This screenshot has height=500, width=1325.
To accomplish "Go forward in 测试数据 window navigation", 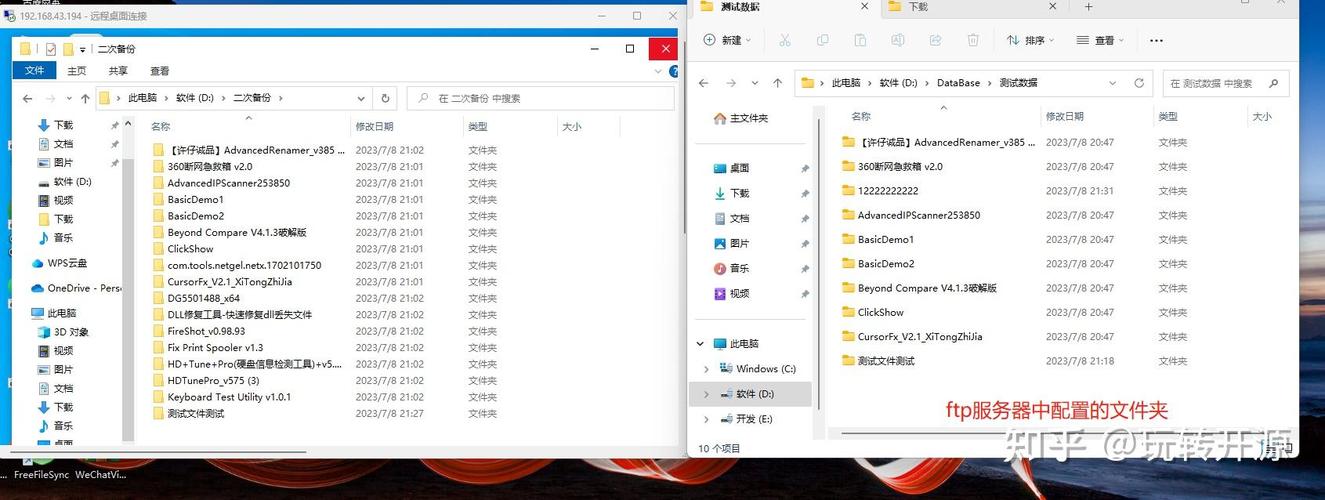I will click(x=731, y=83).
